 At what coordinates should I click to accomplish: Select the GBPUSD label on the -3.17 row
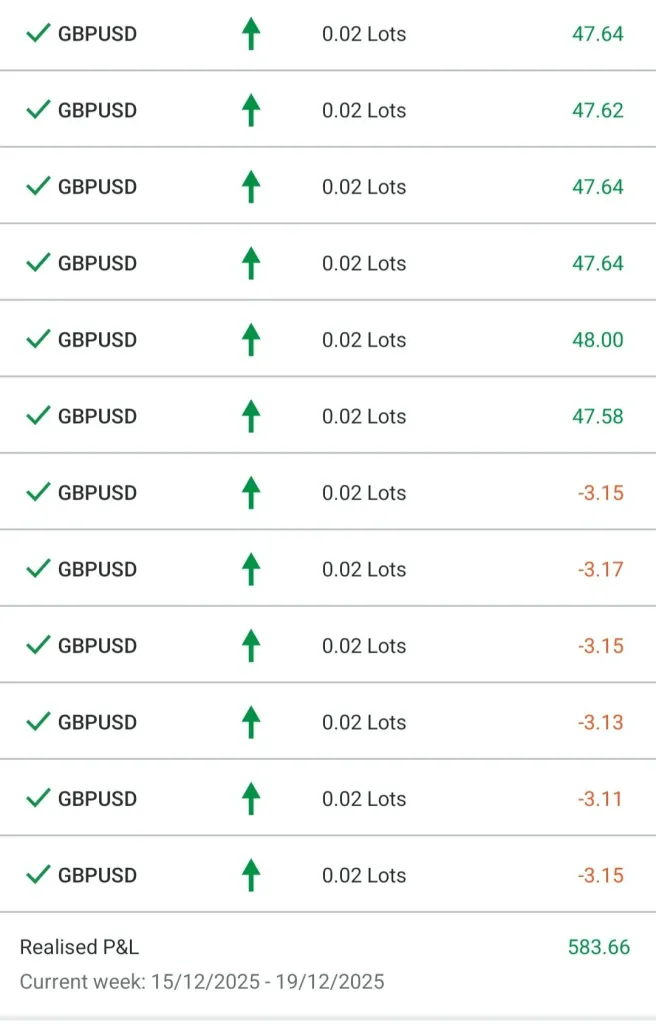pos(97,569)
